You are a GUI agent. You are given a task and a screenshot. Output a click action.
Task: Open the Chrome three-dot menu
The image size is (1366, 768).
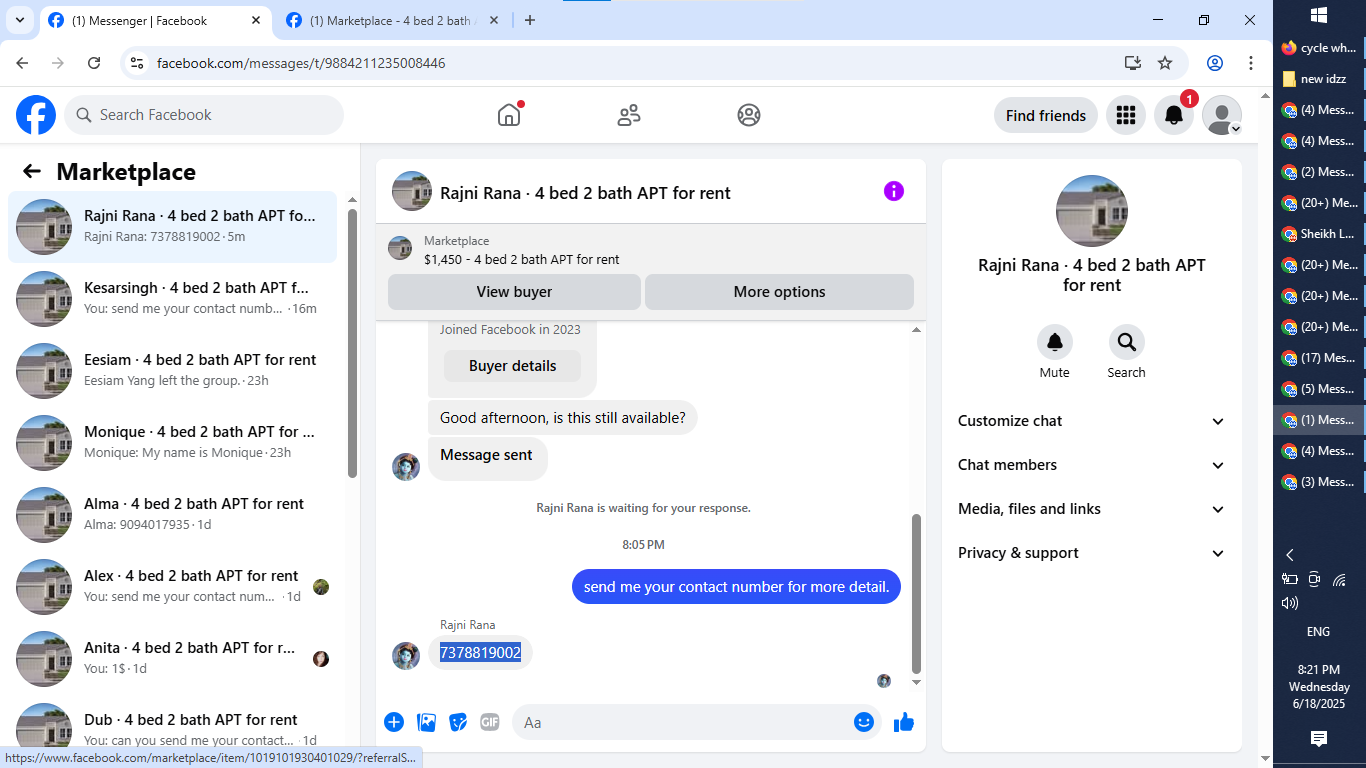(x=1251, y=63)
